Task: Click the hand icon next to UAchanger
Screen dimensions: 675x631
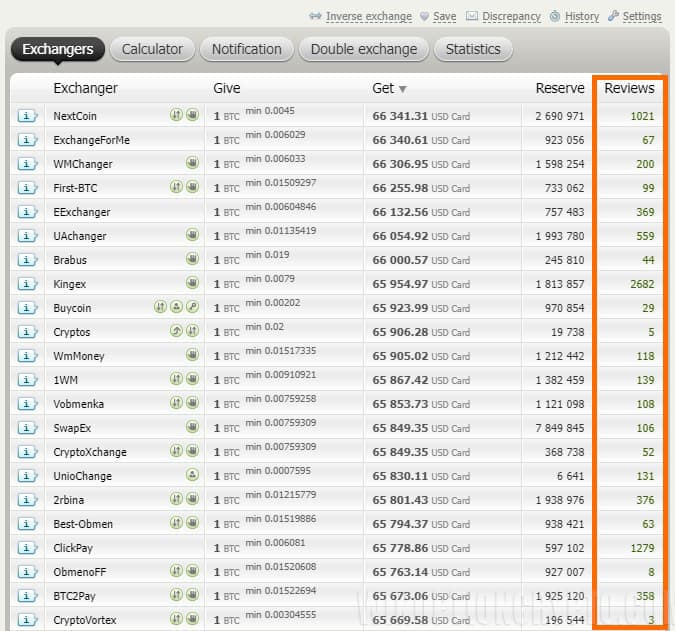Action: pyautogui.click(x=192, y=236)
